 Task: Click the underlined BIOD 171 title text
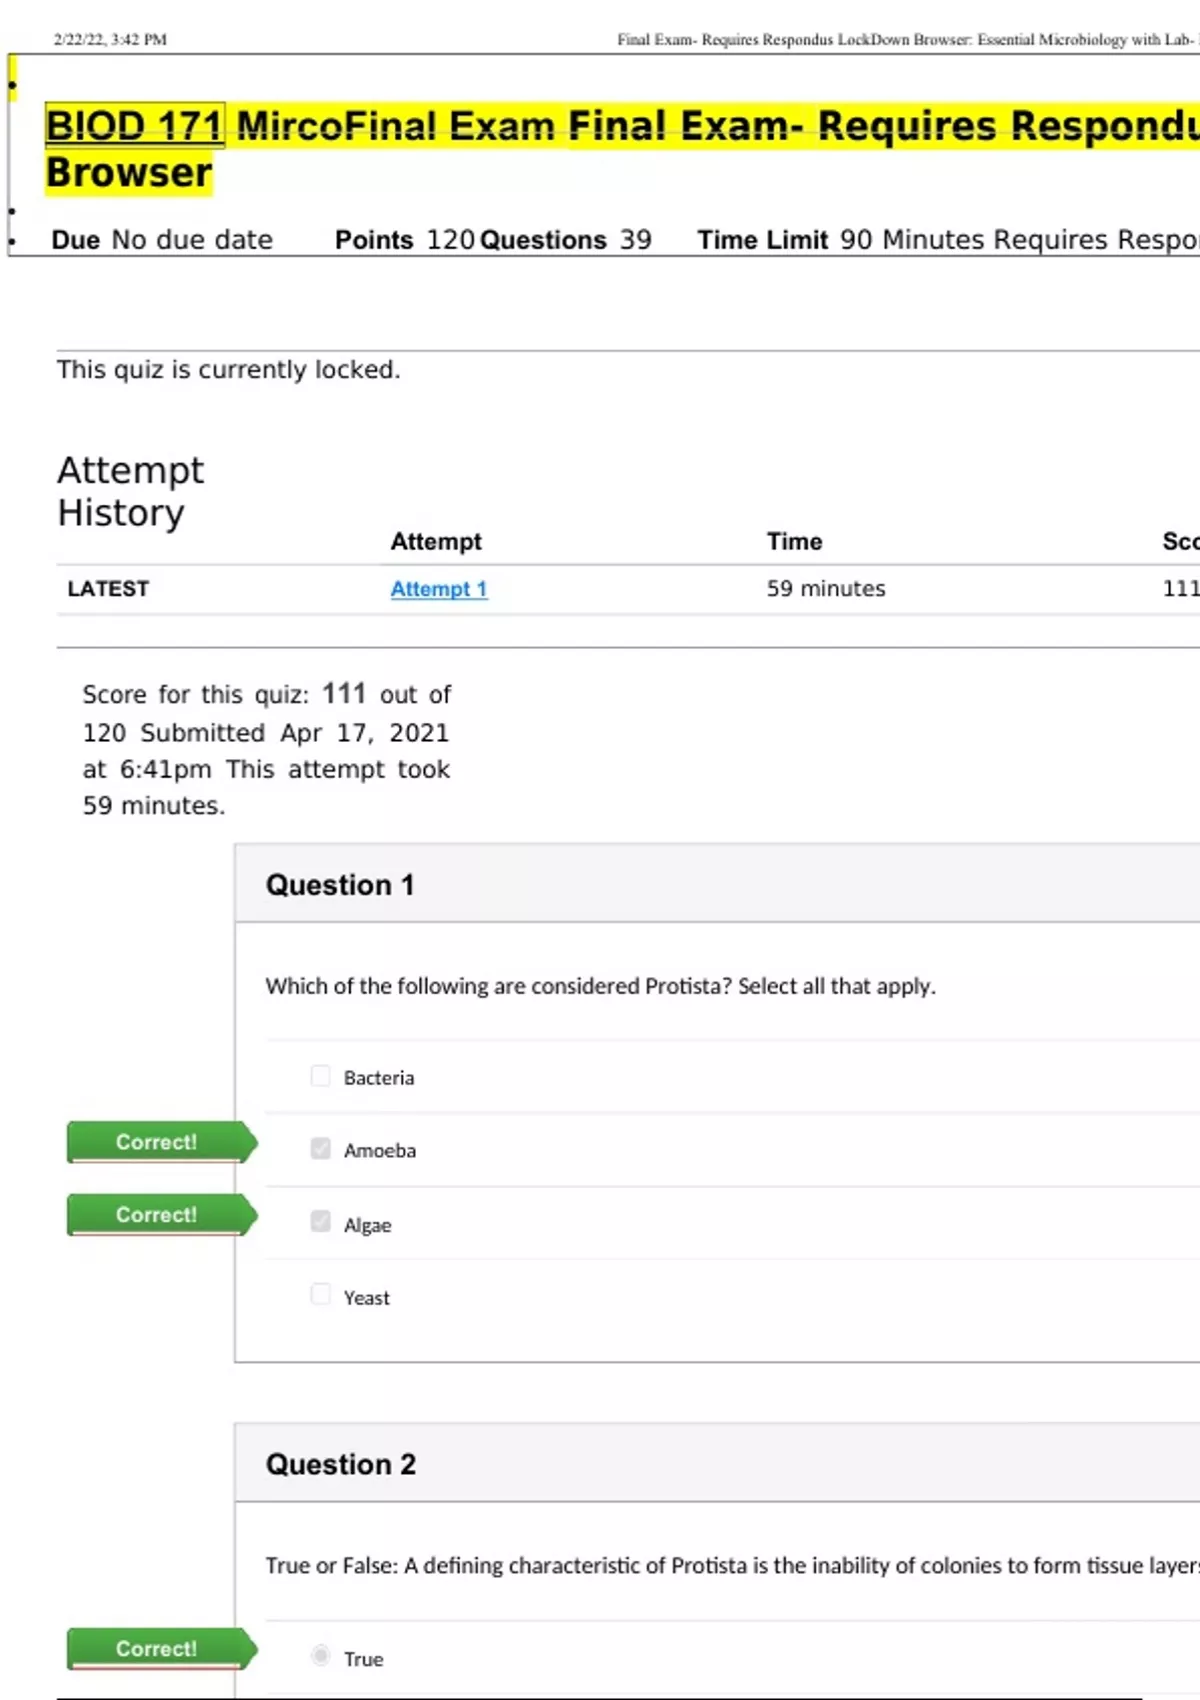click(134, 126)
